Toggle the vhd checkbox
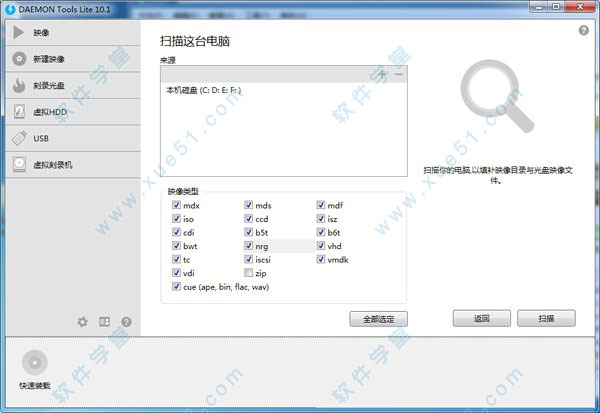The image size is (600, 413). click(321, 246)
